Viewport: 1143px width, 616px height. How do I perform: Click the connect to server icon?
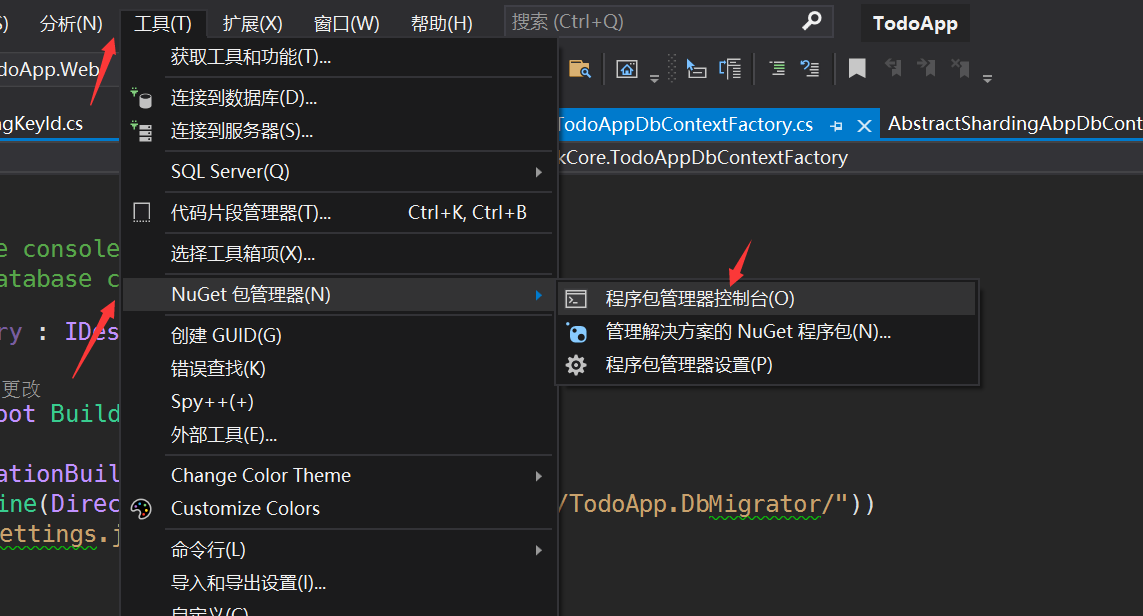pyautogui.click(x=141, y=131)
